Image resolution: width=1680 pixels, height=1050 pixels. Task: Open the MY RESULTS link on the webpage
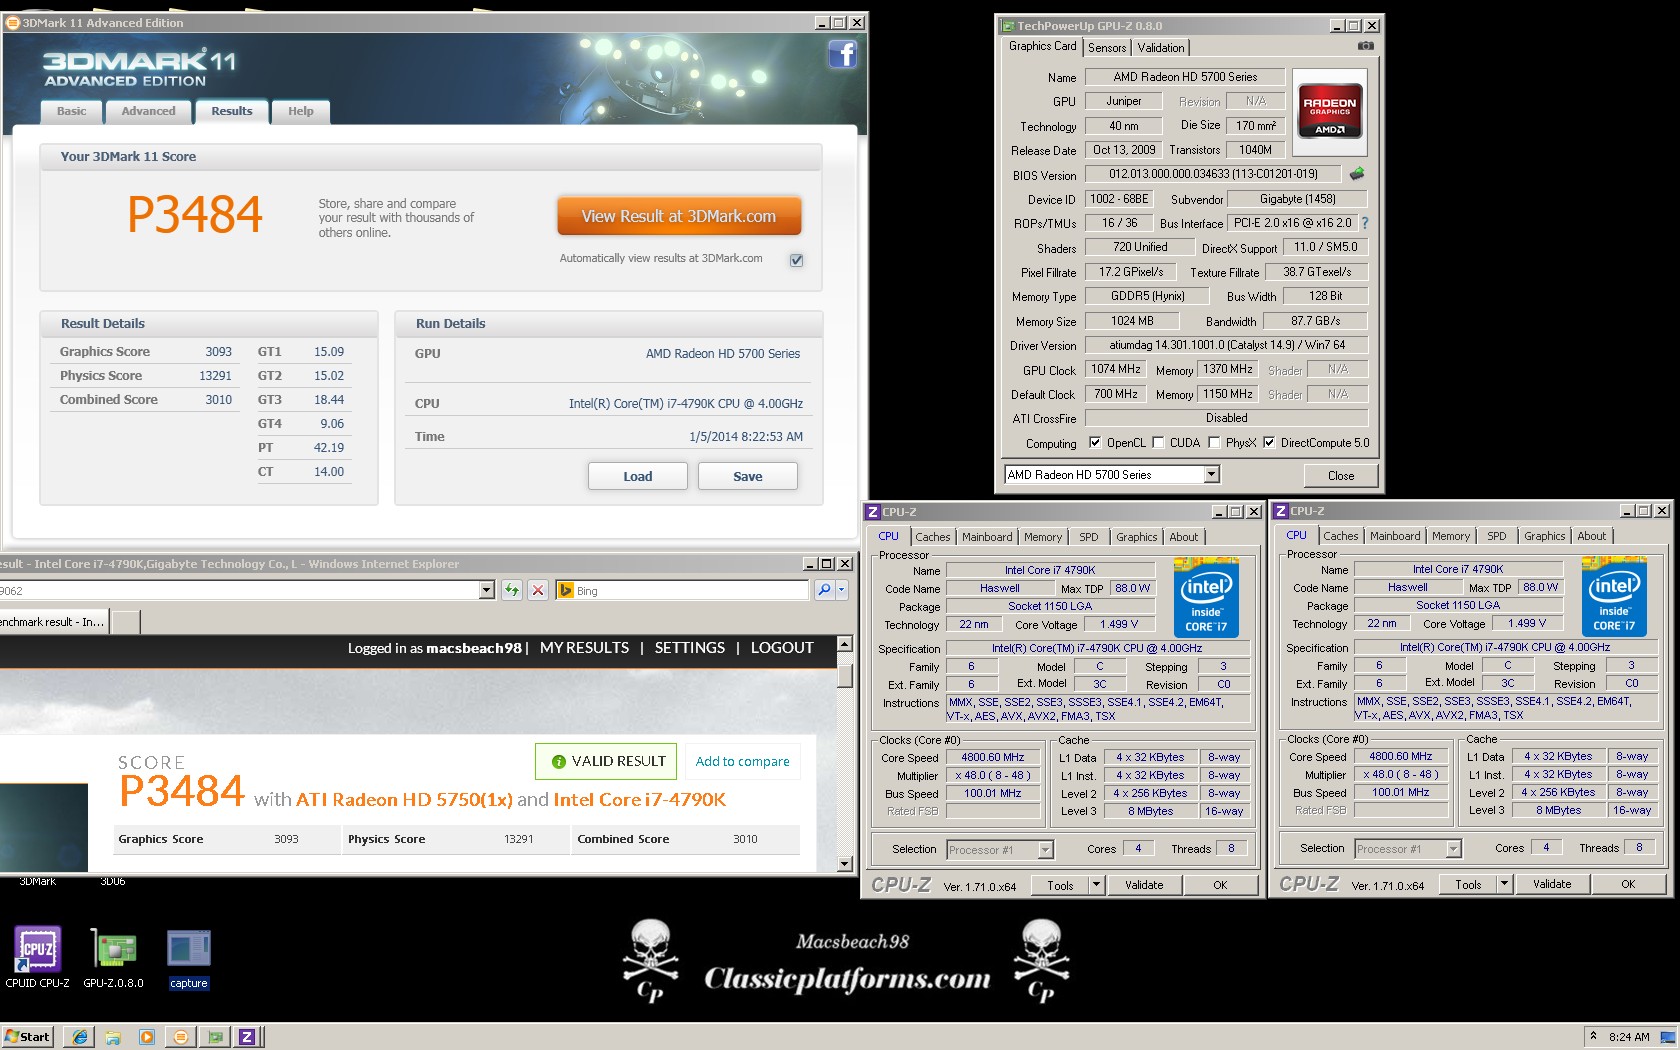coord(585,648)
